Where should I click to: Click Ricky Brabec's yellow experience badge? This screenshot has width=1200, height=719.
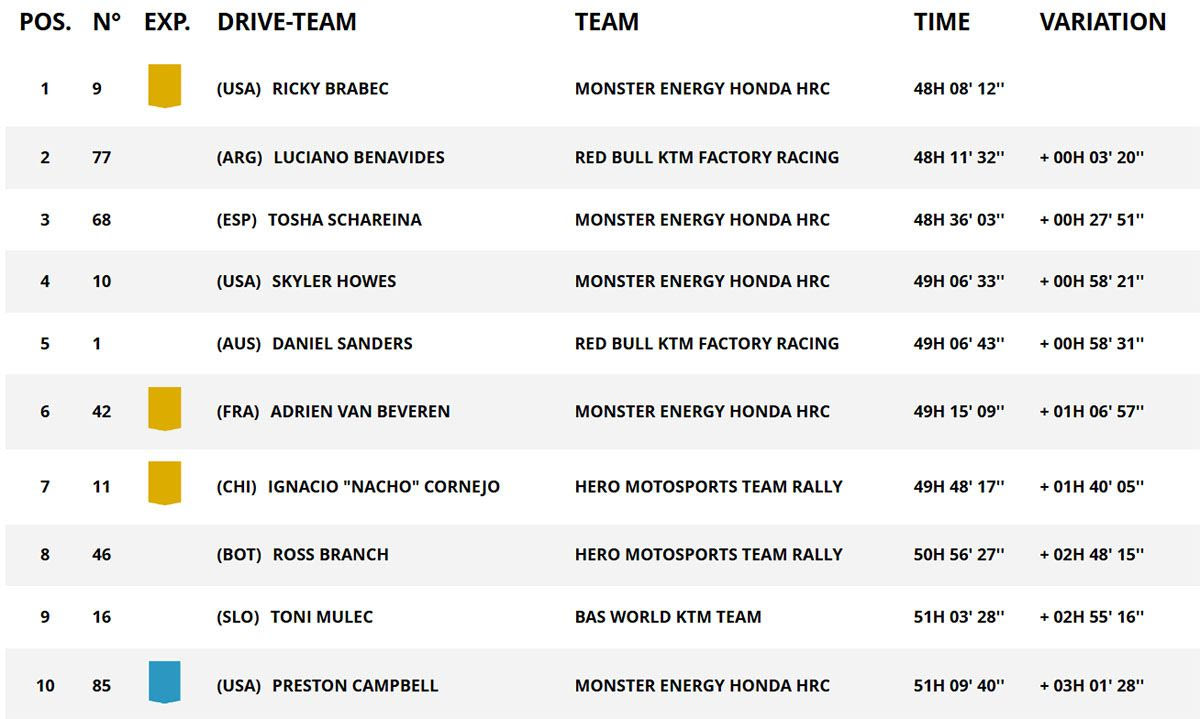(x=164, y=86)
